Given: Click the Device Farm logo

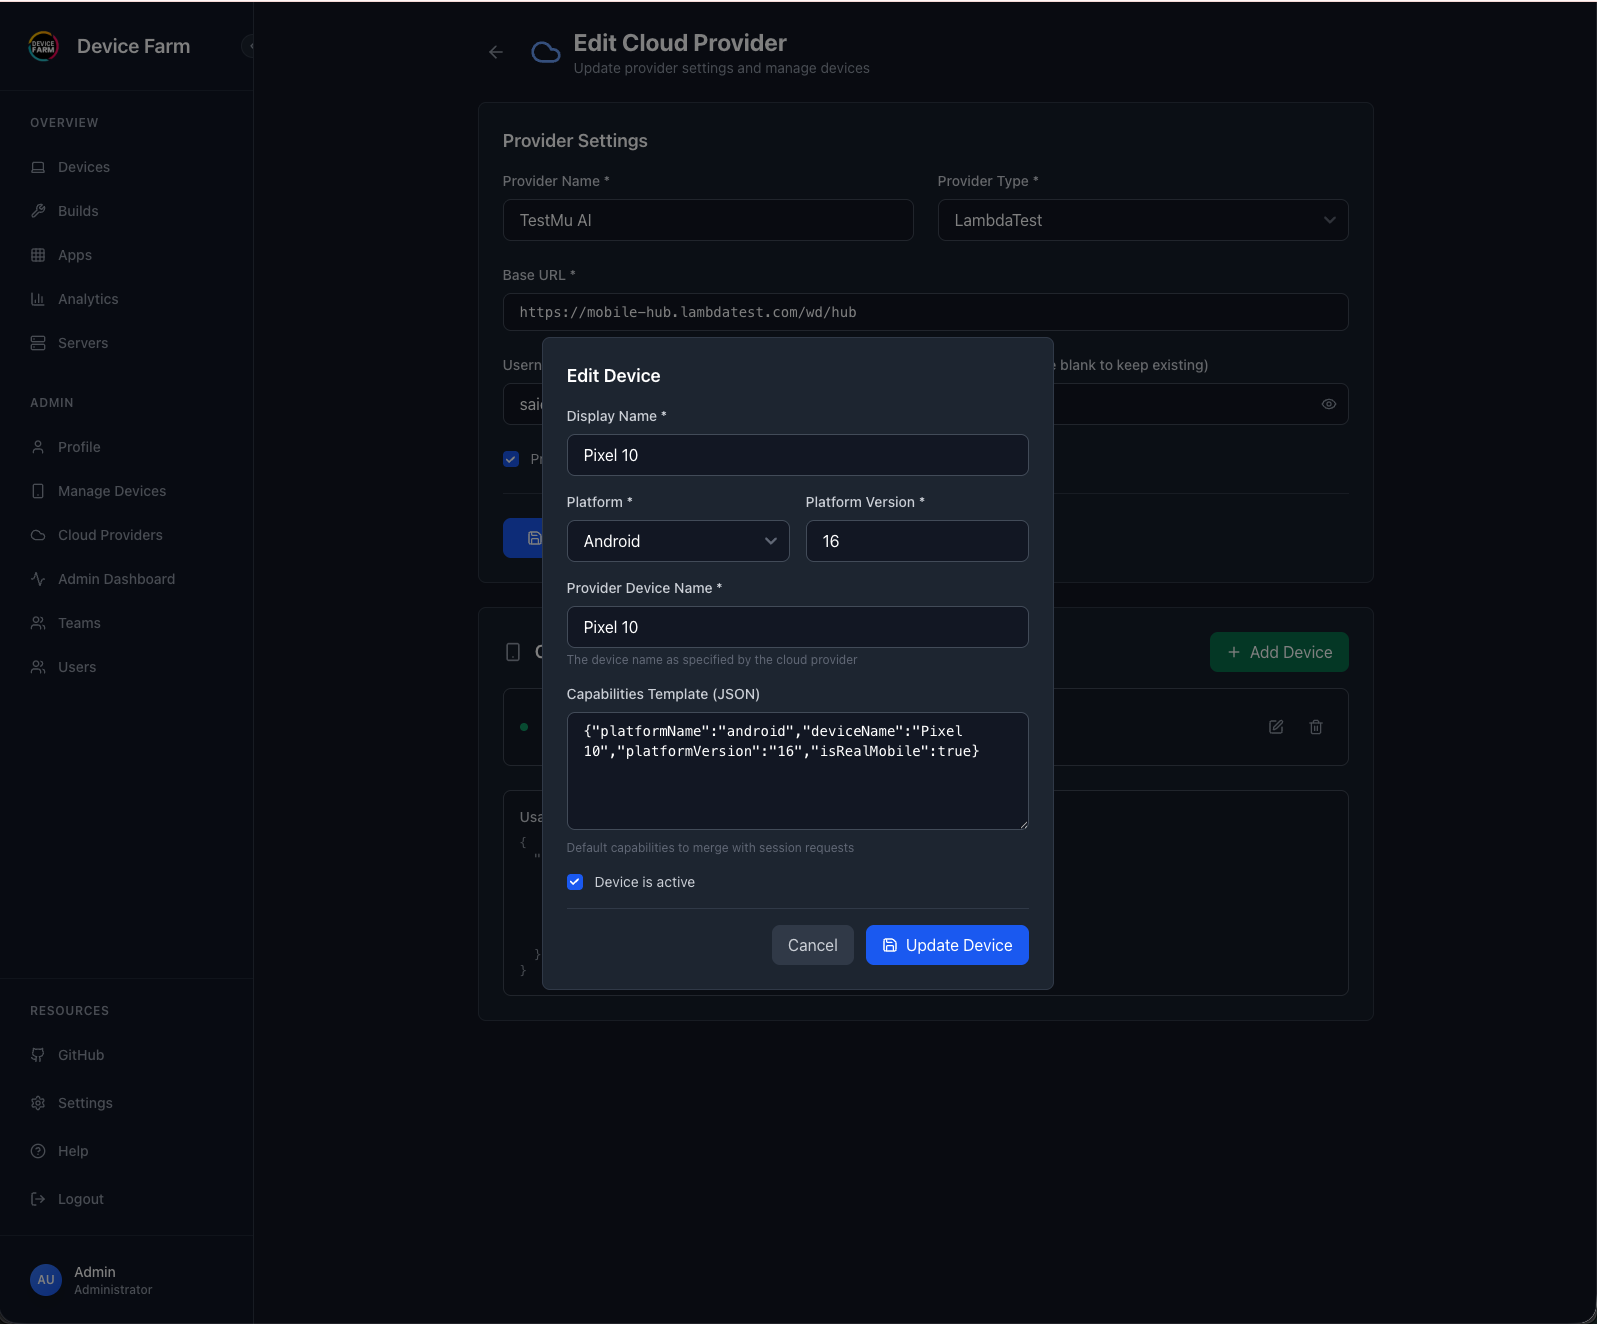Looking at the screenshot, I should click(x=44, y=46).
